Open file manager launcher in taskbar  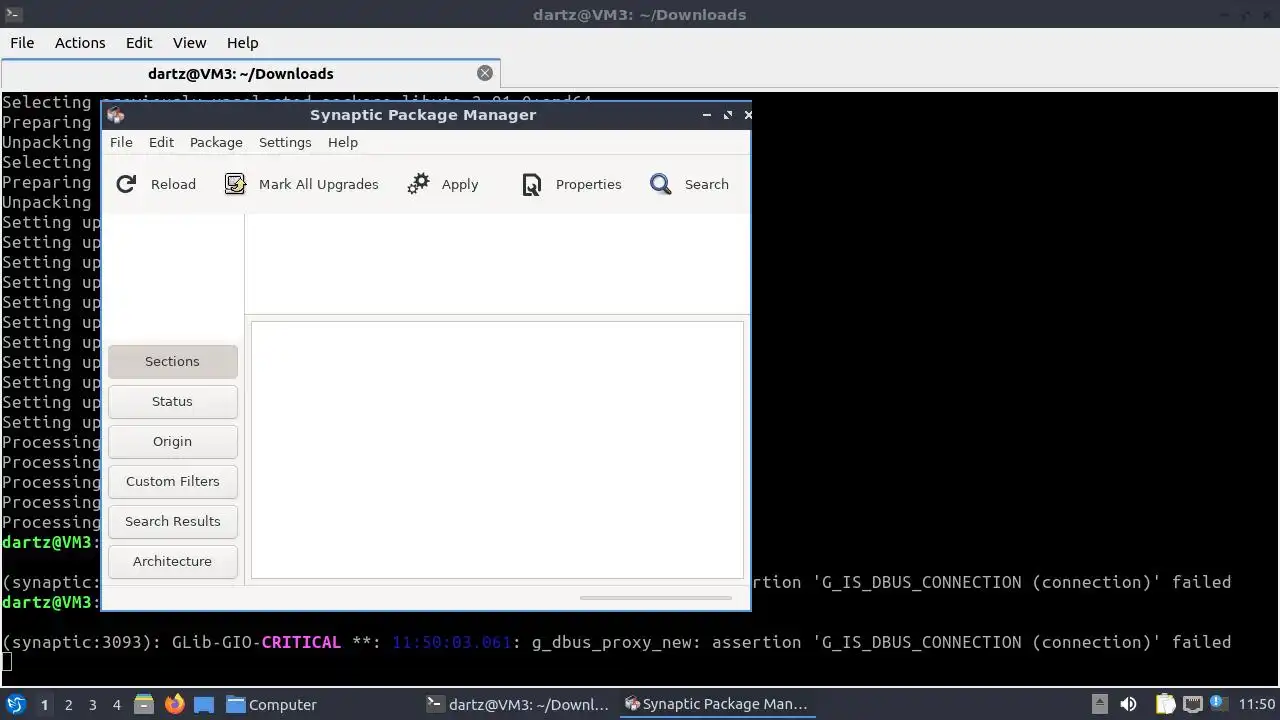tap(144, 704)
